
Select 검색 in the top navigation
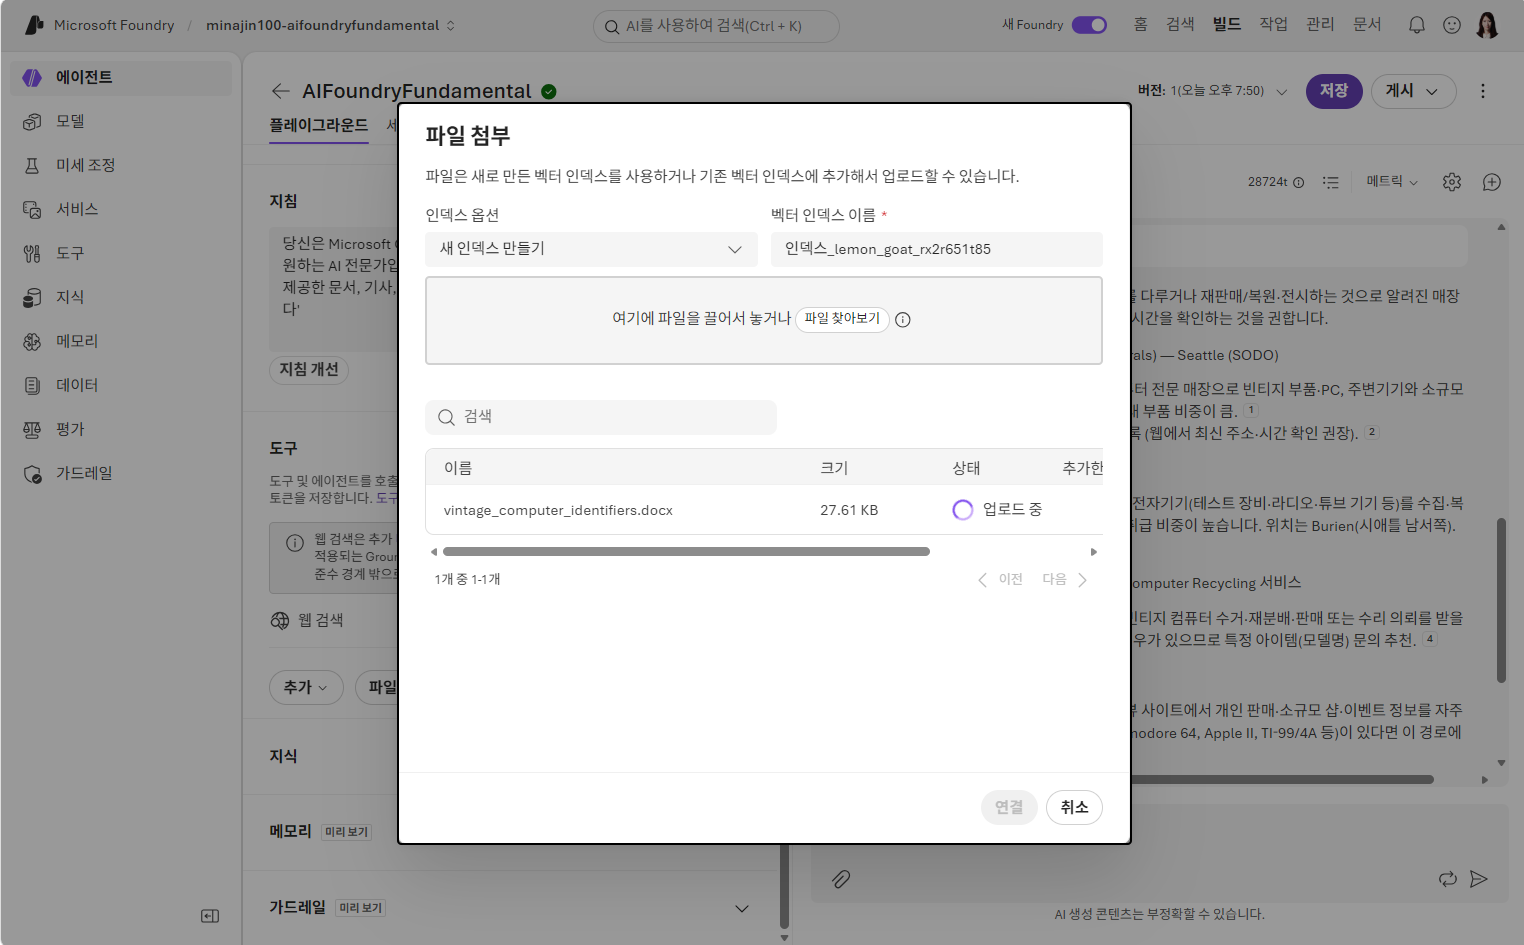pos(1180,24)
